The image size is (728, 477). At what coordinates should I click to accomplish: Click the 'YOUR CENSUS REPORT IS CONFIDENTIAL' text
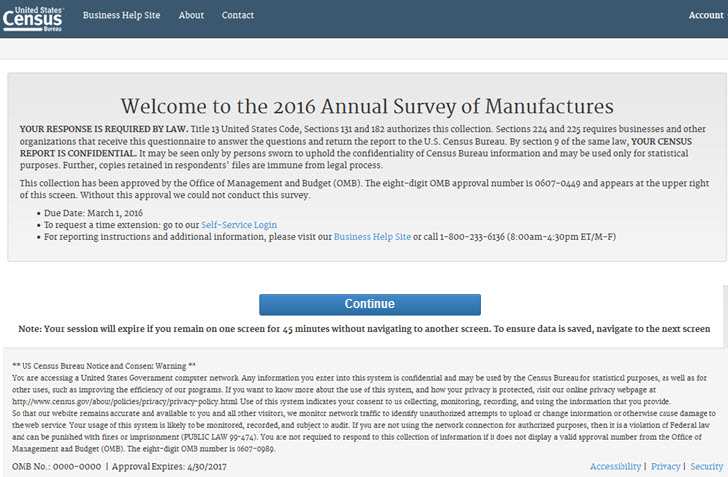pyautogui.click(x=356, y=147)
